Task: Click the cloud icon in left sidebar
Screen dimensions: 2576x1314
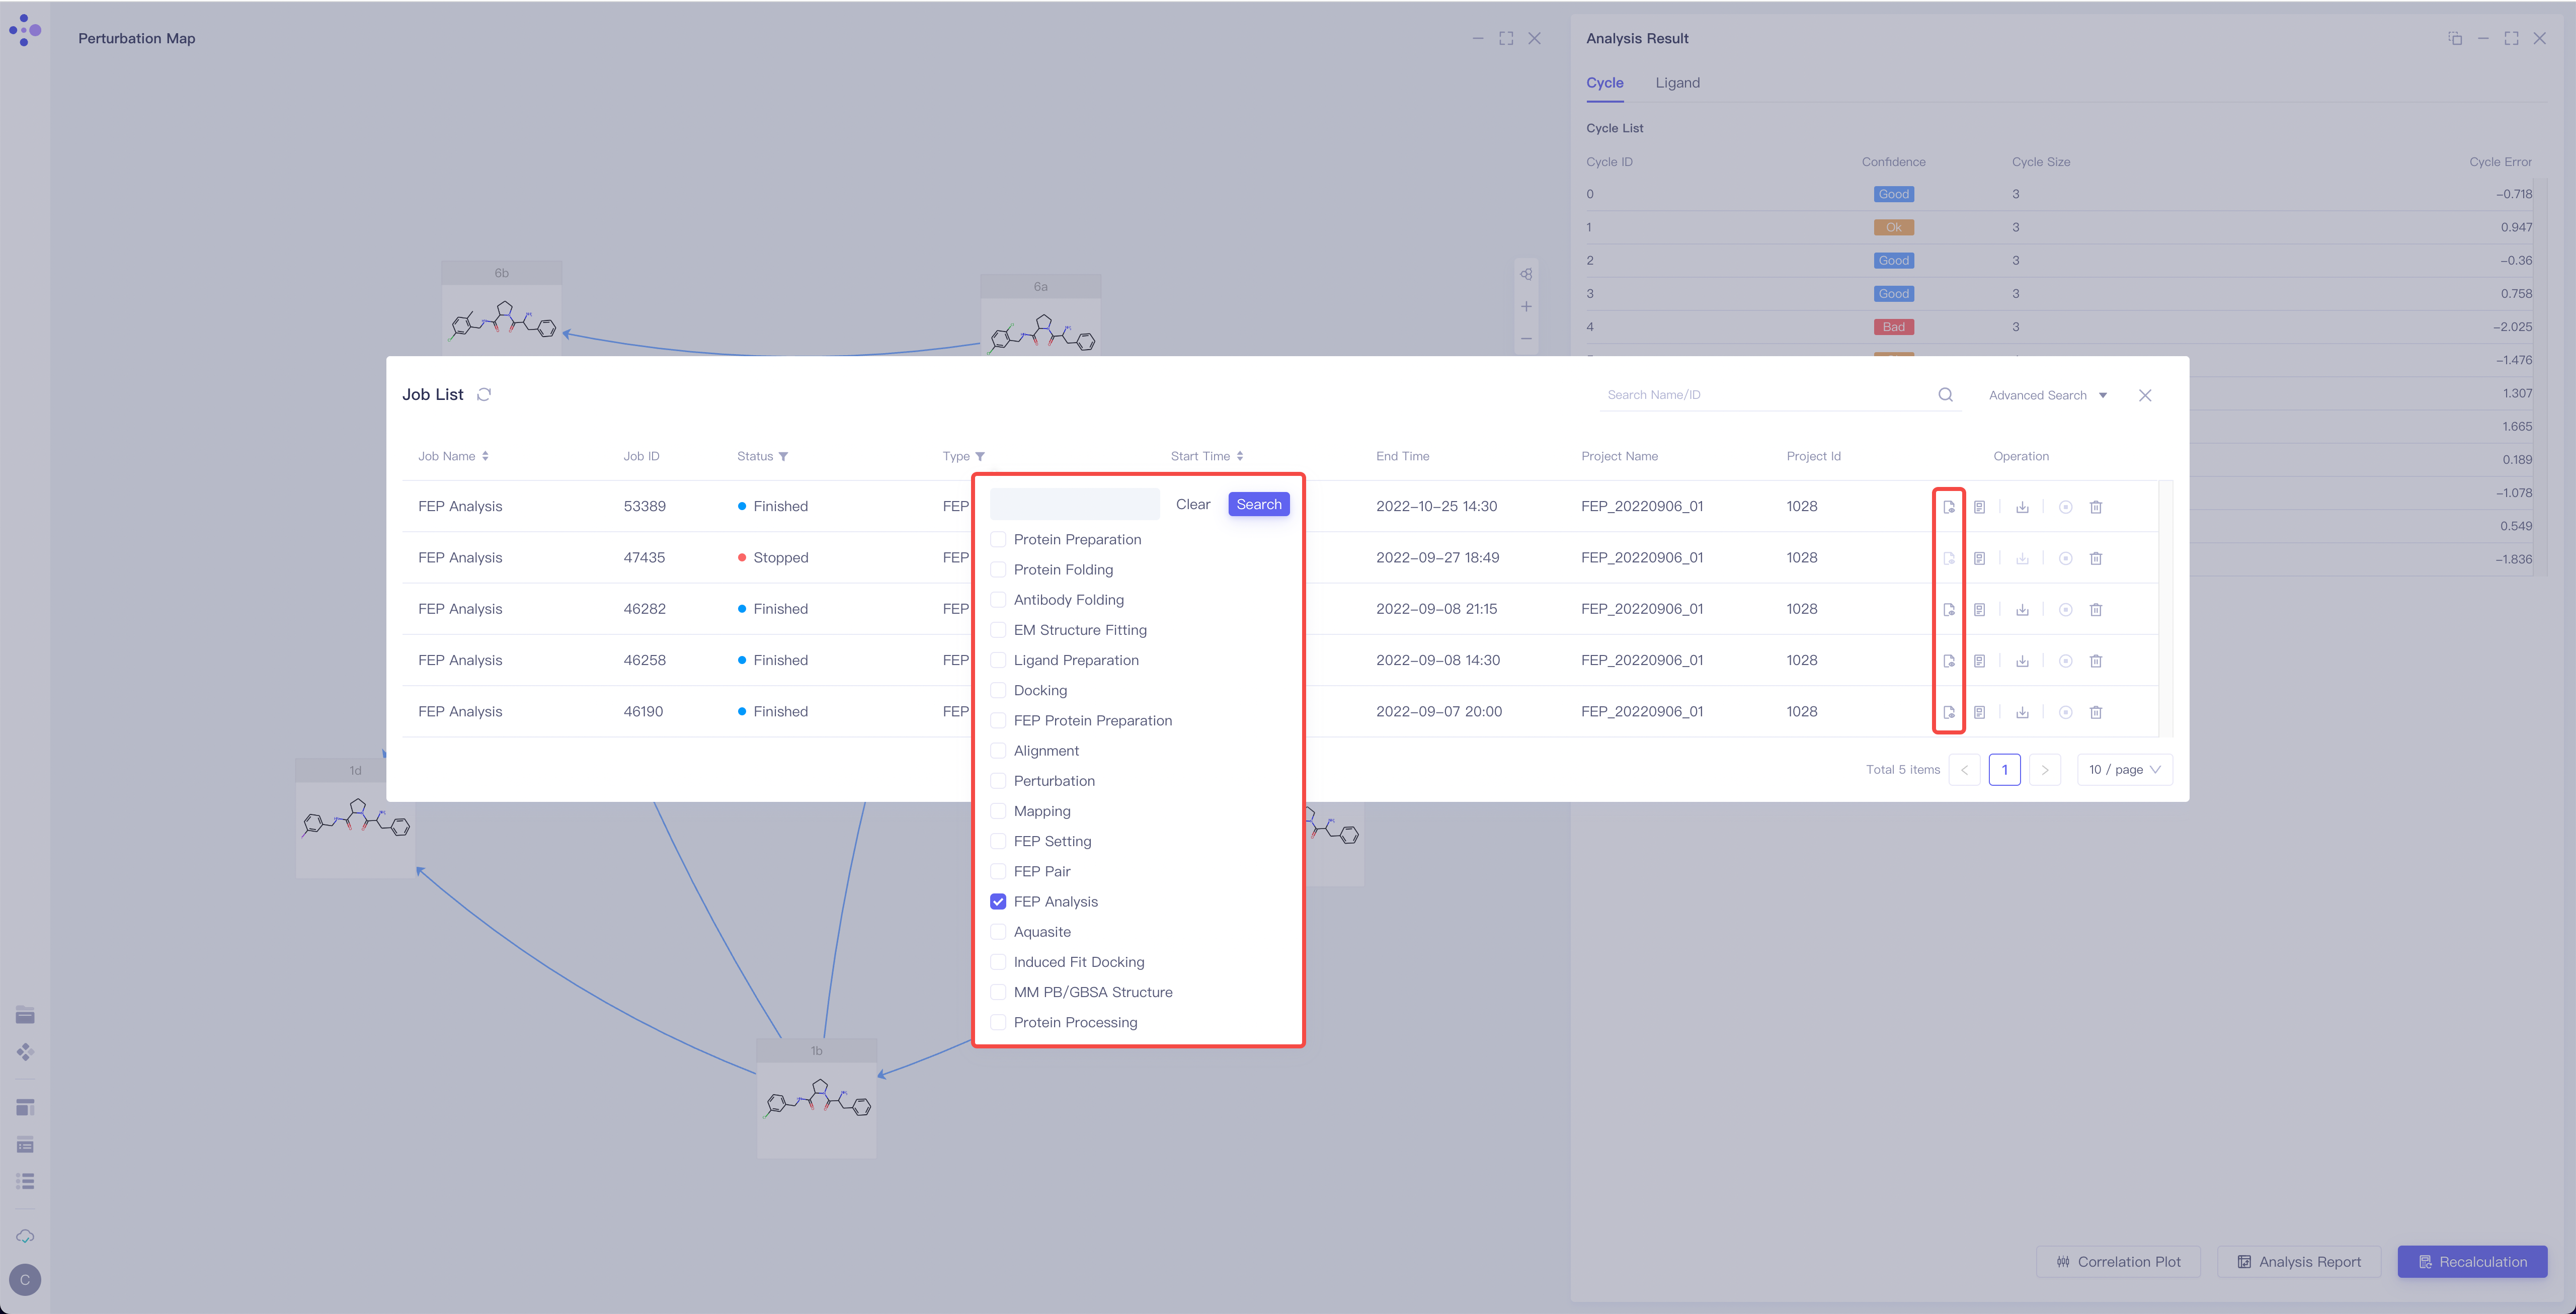Action: [x=25, y=1236]
